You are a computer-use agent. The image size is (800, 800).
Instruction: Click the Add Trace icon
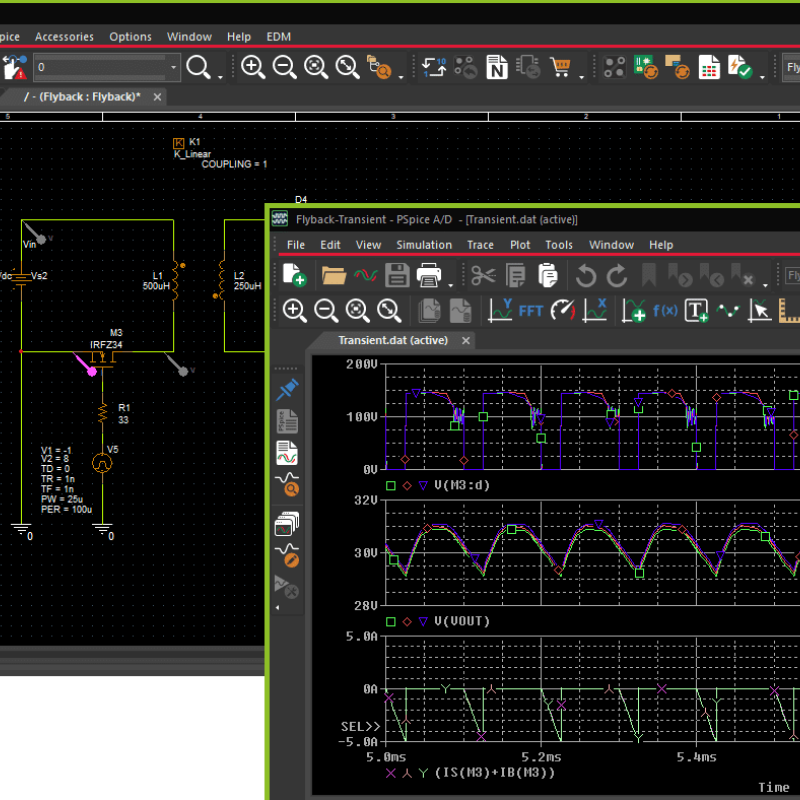click(x=634, y=310)
